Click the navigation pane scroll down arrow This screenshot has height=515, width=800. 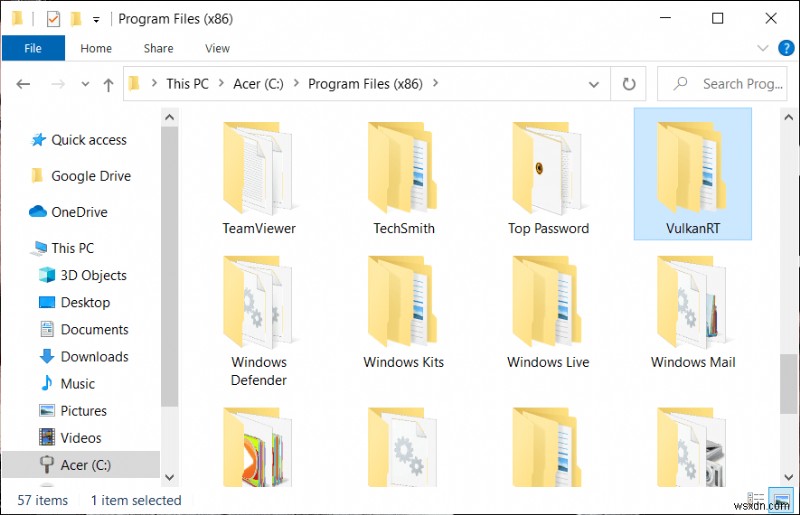pos(169,478)
